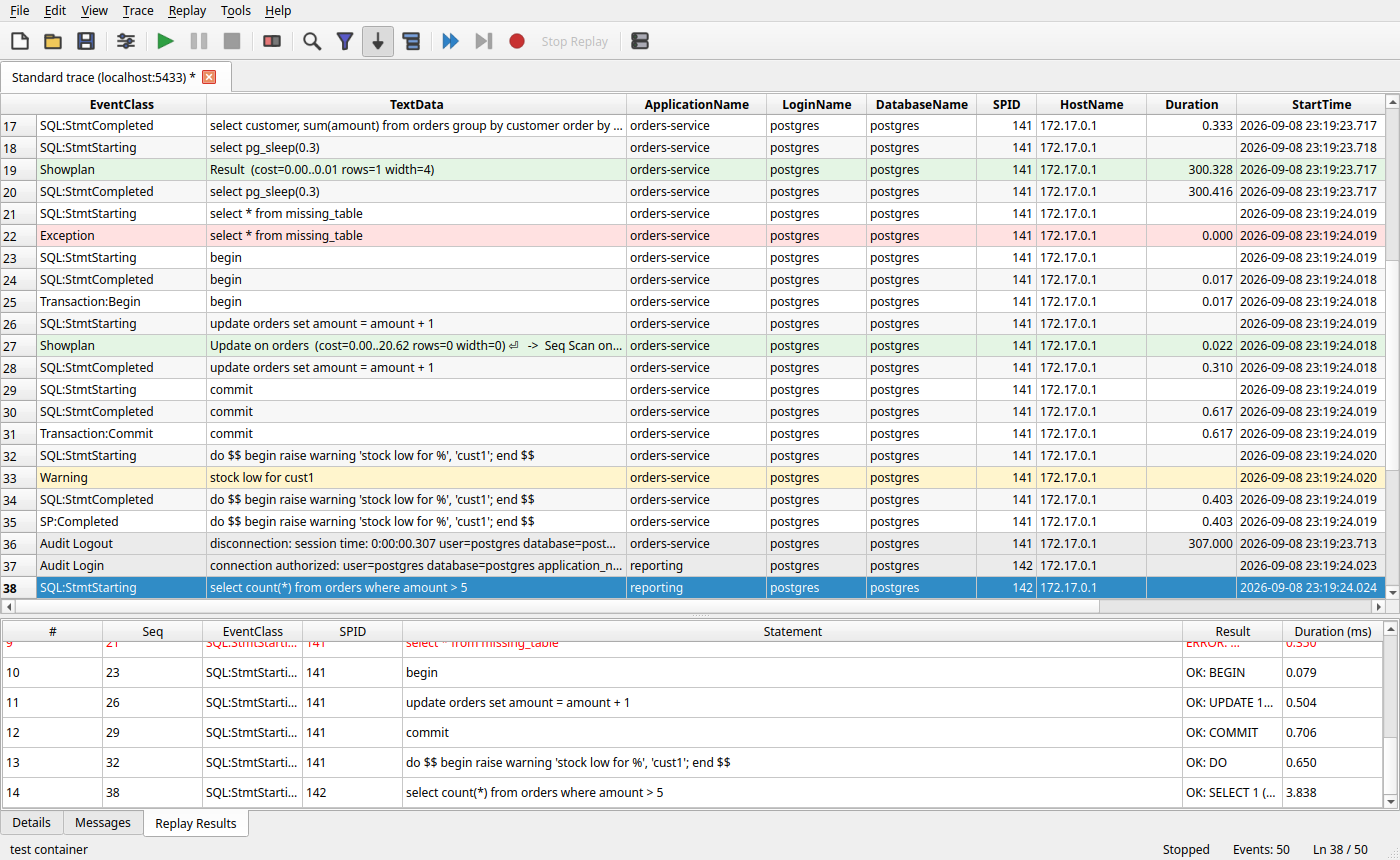1400x860 pixels.
Task: Open Find with the magnifier icon
Action: (x=312, y=41)
